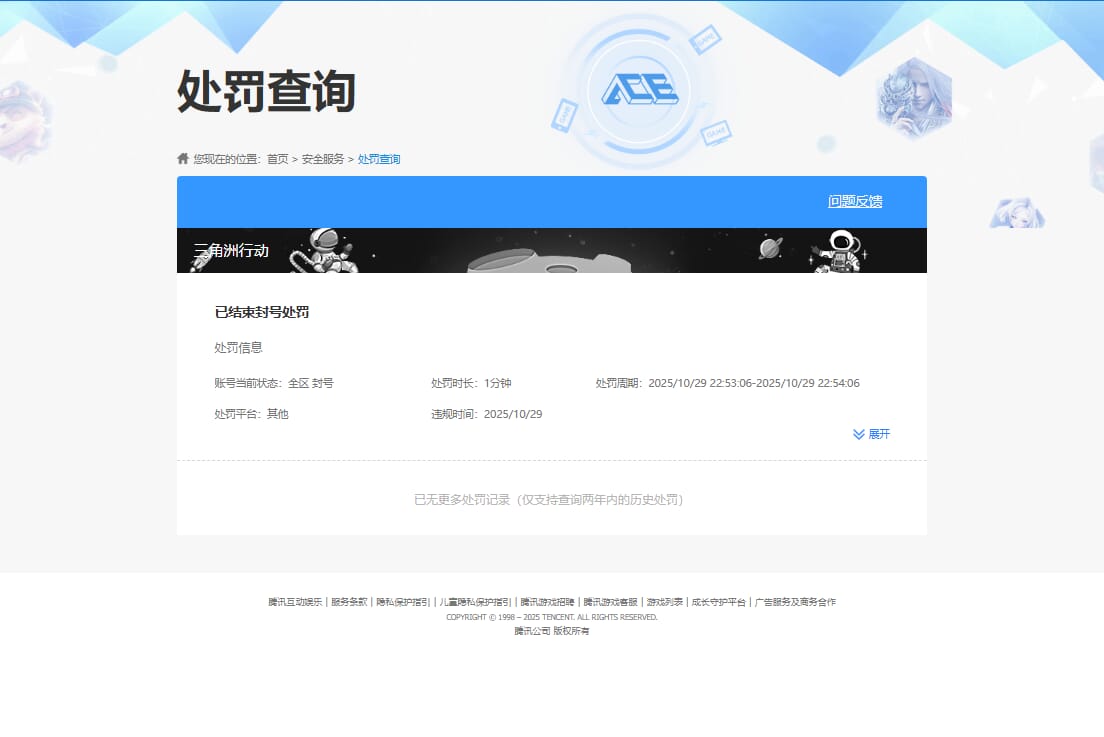Open the 首页 breadcrumb link

click(x=277, y=159)
